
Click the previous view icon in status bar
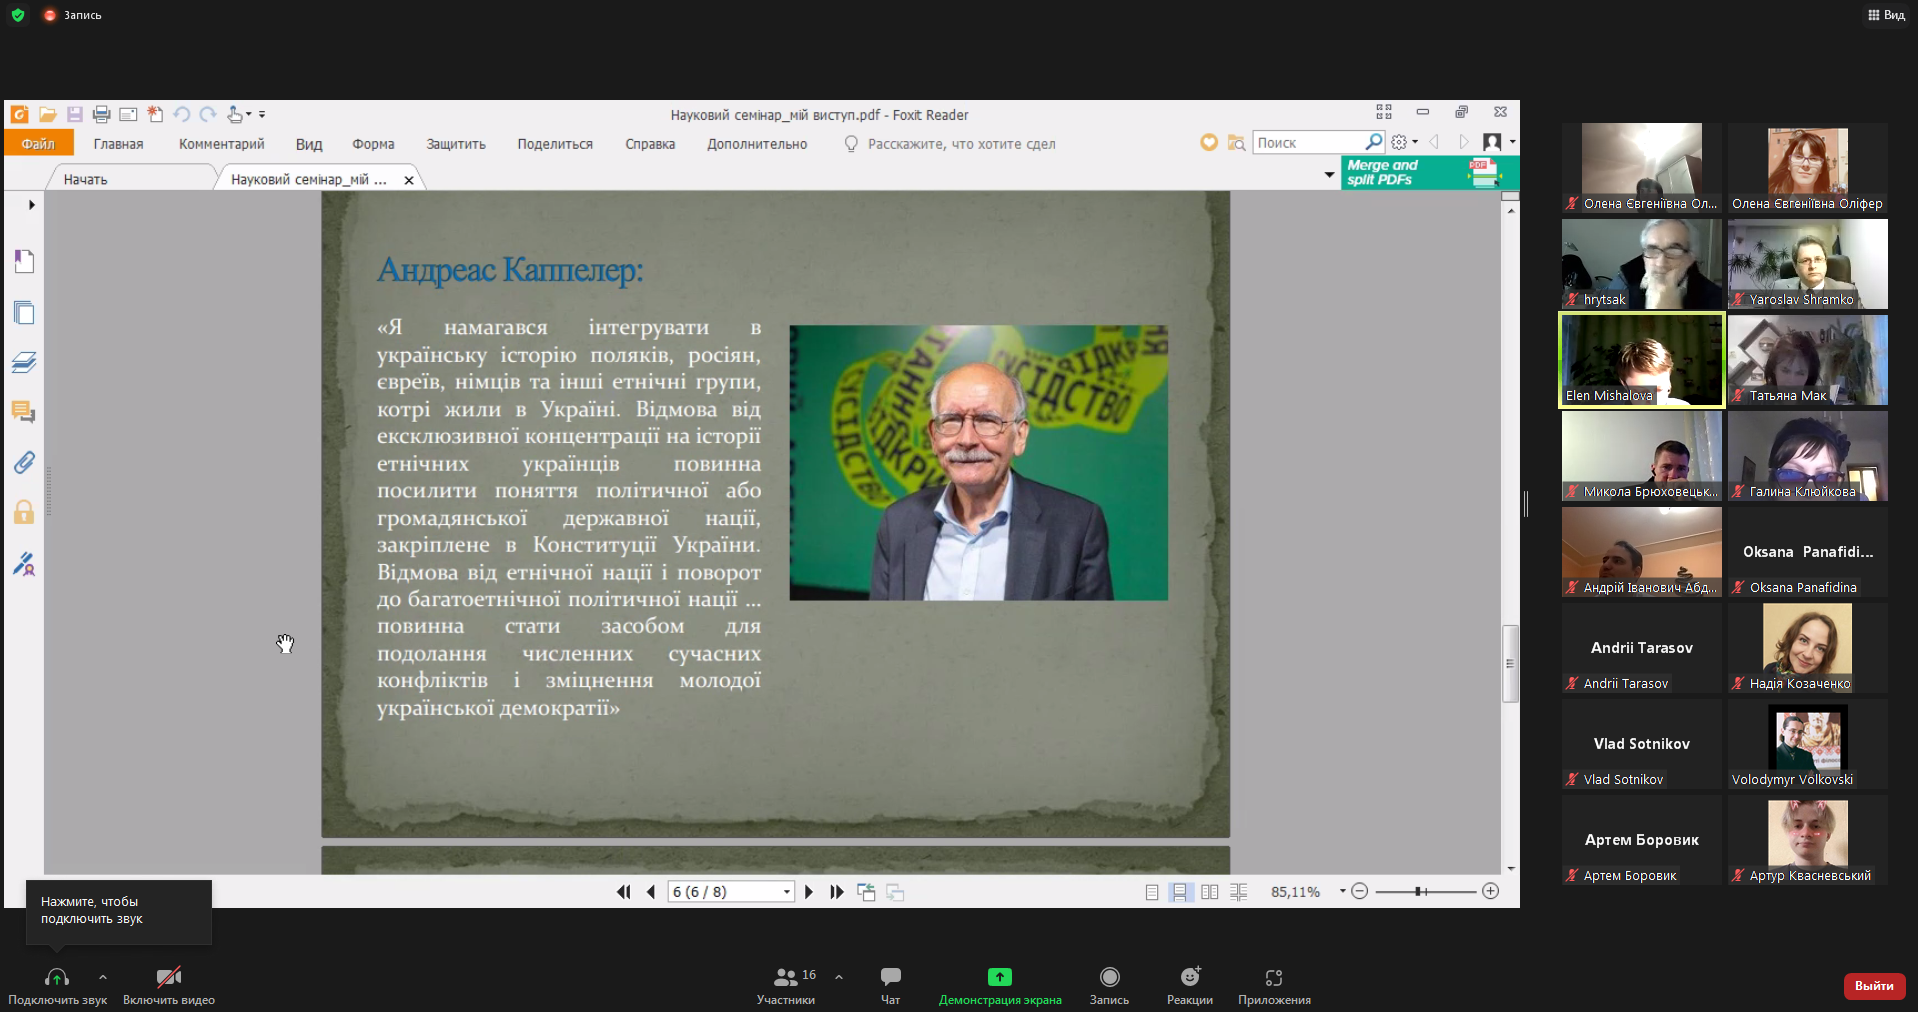[x=866, y=892]
